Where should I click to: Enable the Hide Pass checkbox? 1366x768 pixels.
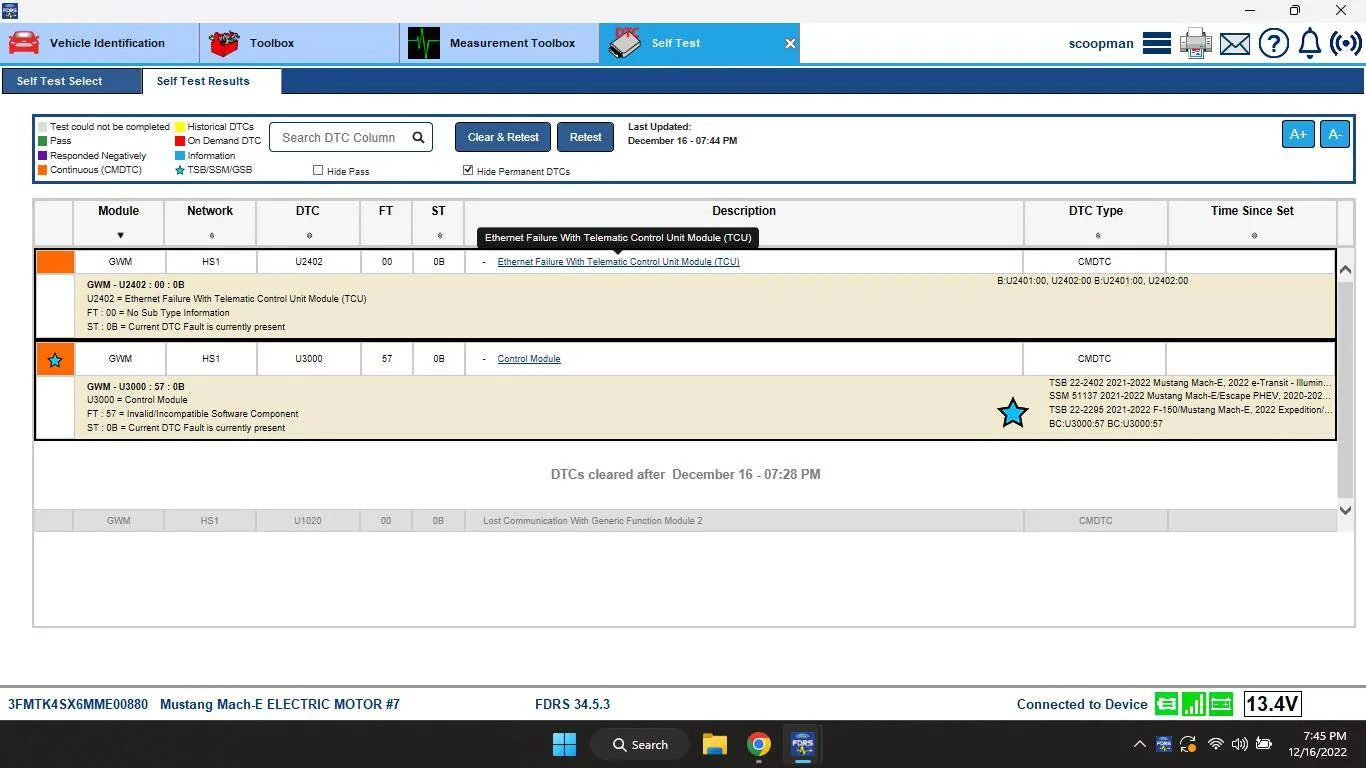click(x=318, y=171)
